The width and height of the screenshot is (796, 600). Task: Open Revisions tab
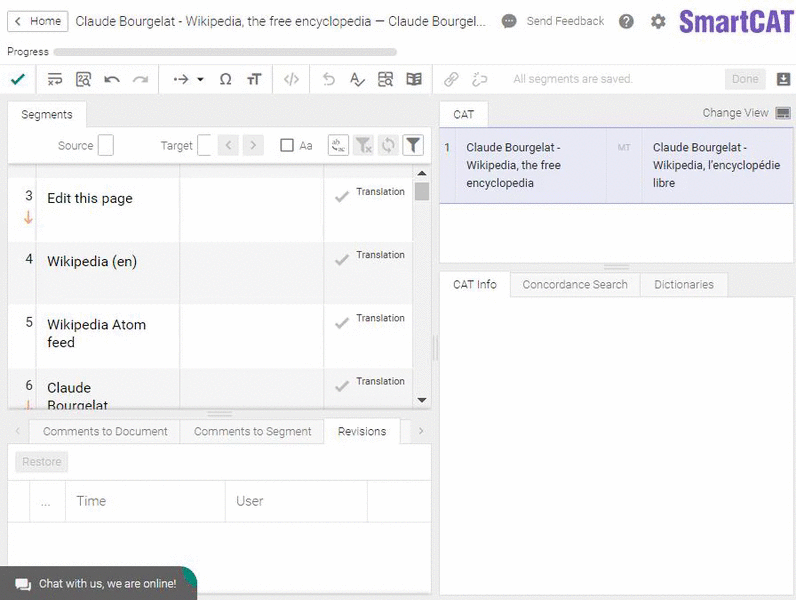362,431
